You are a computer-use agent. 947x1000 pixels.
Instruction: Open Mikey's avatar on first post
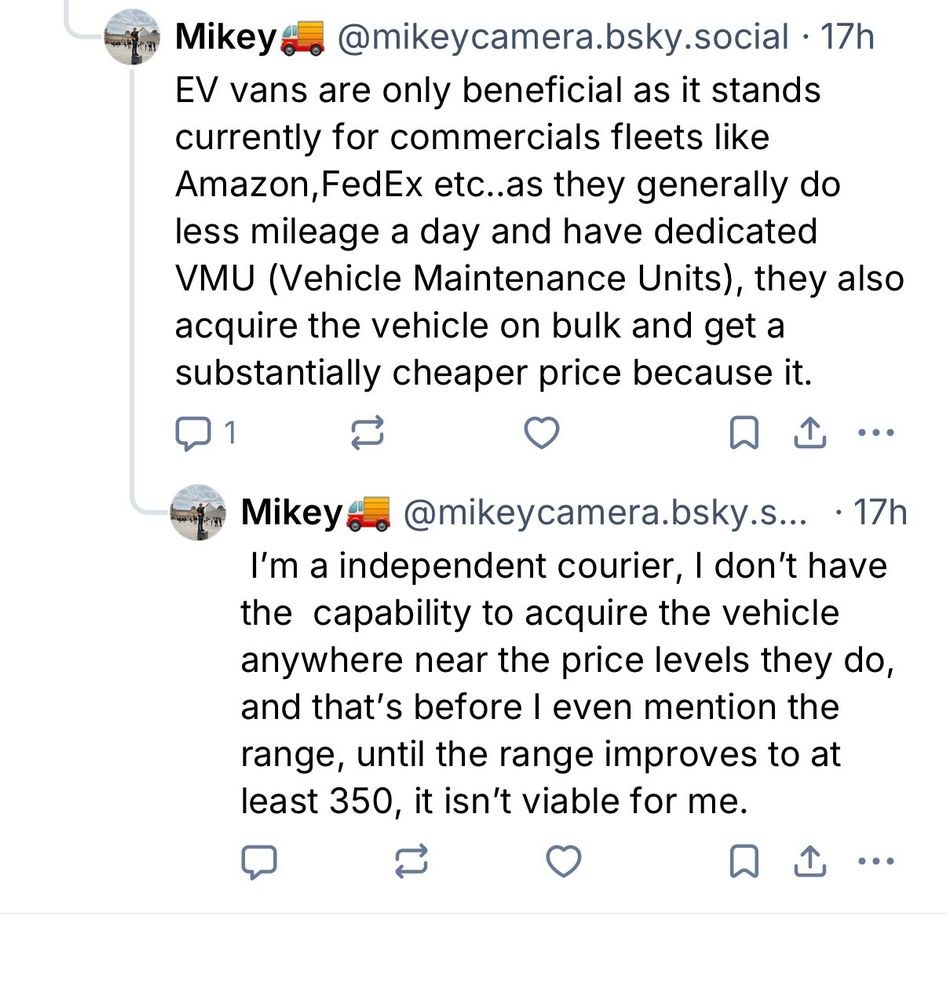point(131,37)
